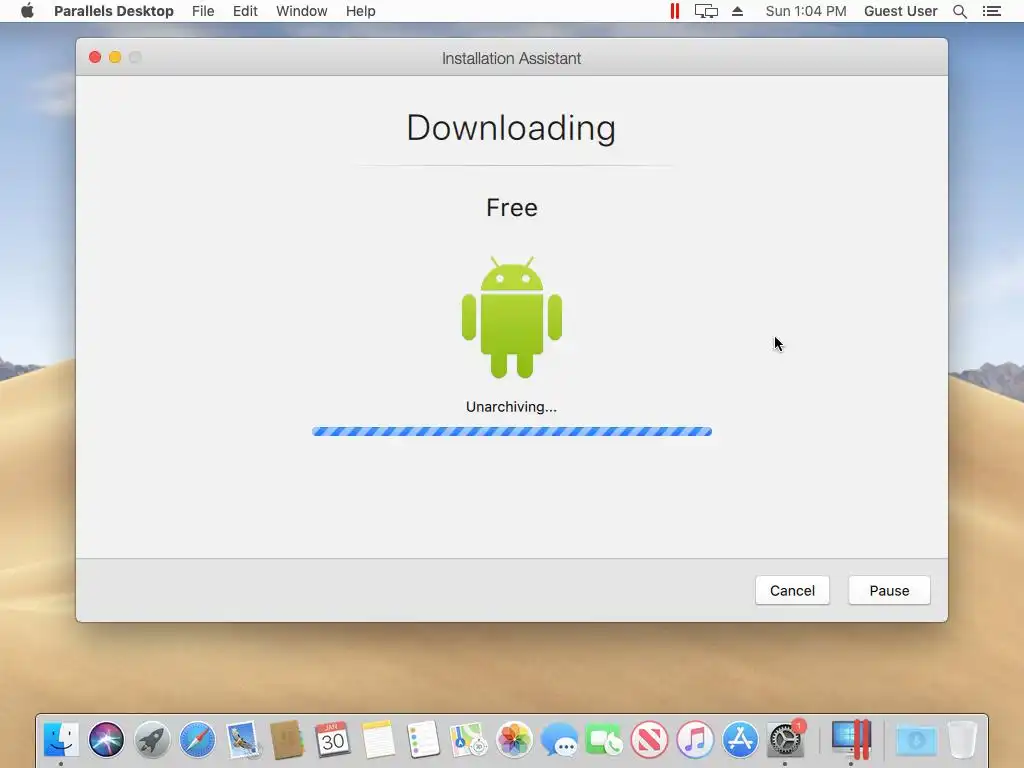Click the eject icon in menu bar
The width and height of the screenshot is (1024, 768).
click(737, 11)
